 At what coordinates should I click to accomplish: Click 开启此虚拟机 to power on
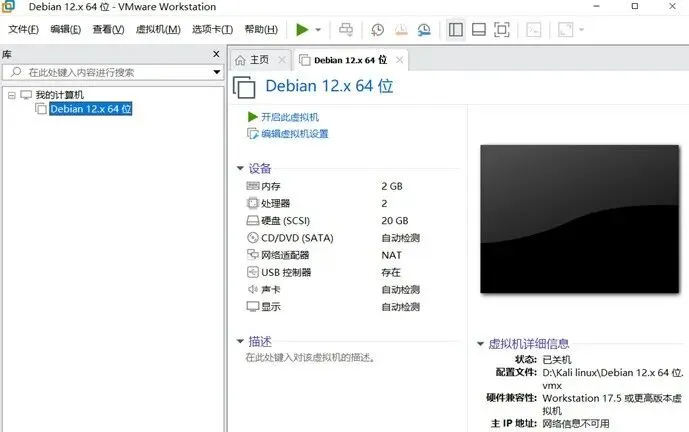coord(290,117)
